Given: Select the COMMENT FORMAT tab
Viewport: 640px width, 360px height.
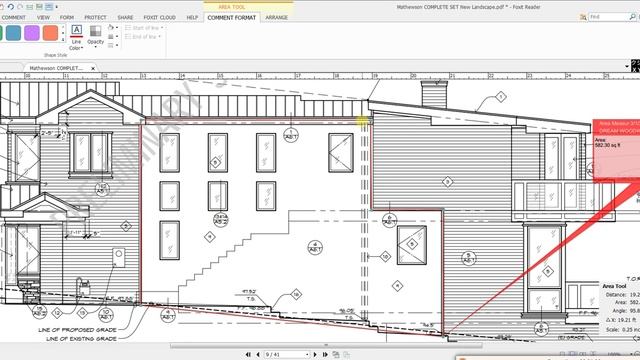Looking at the screenshot, I should click(231, 18).
